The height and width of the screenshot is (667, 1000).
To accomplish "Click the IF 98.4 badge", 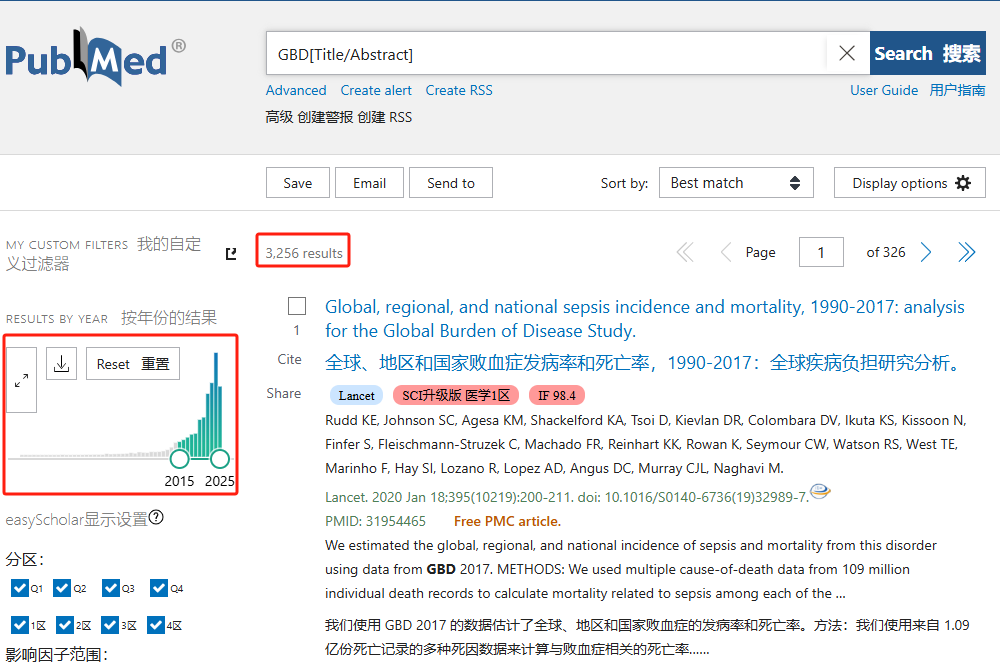I will tap(557, 395).
